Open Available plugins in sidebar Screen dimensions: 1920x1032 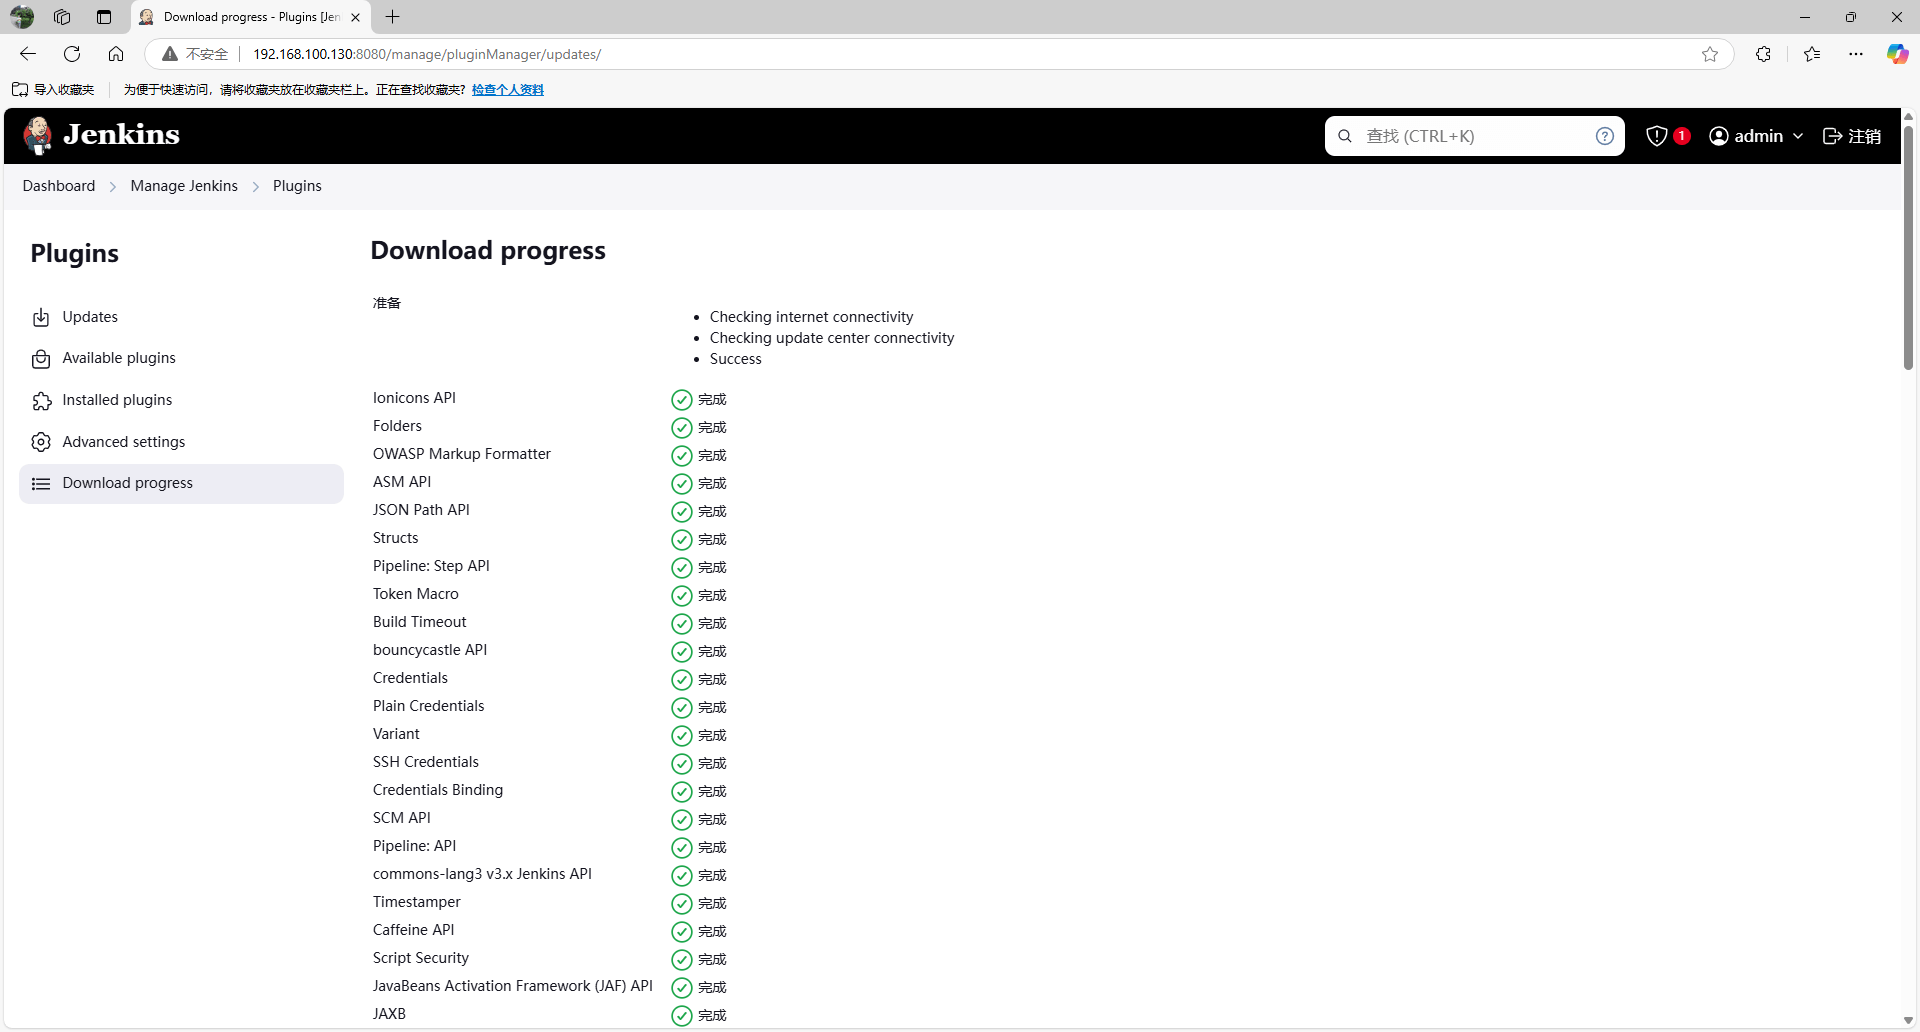118,358
